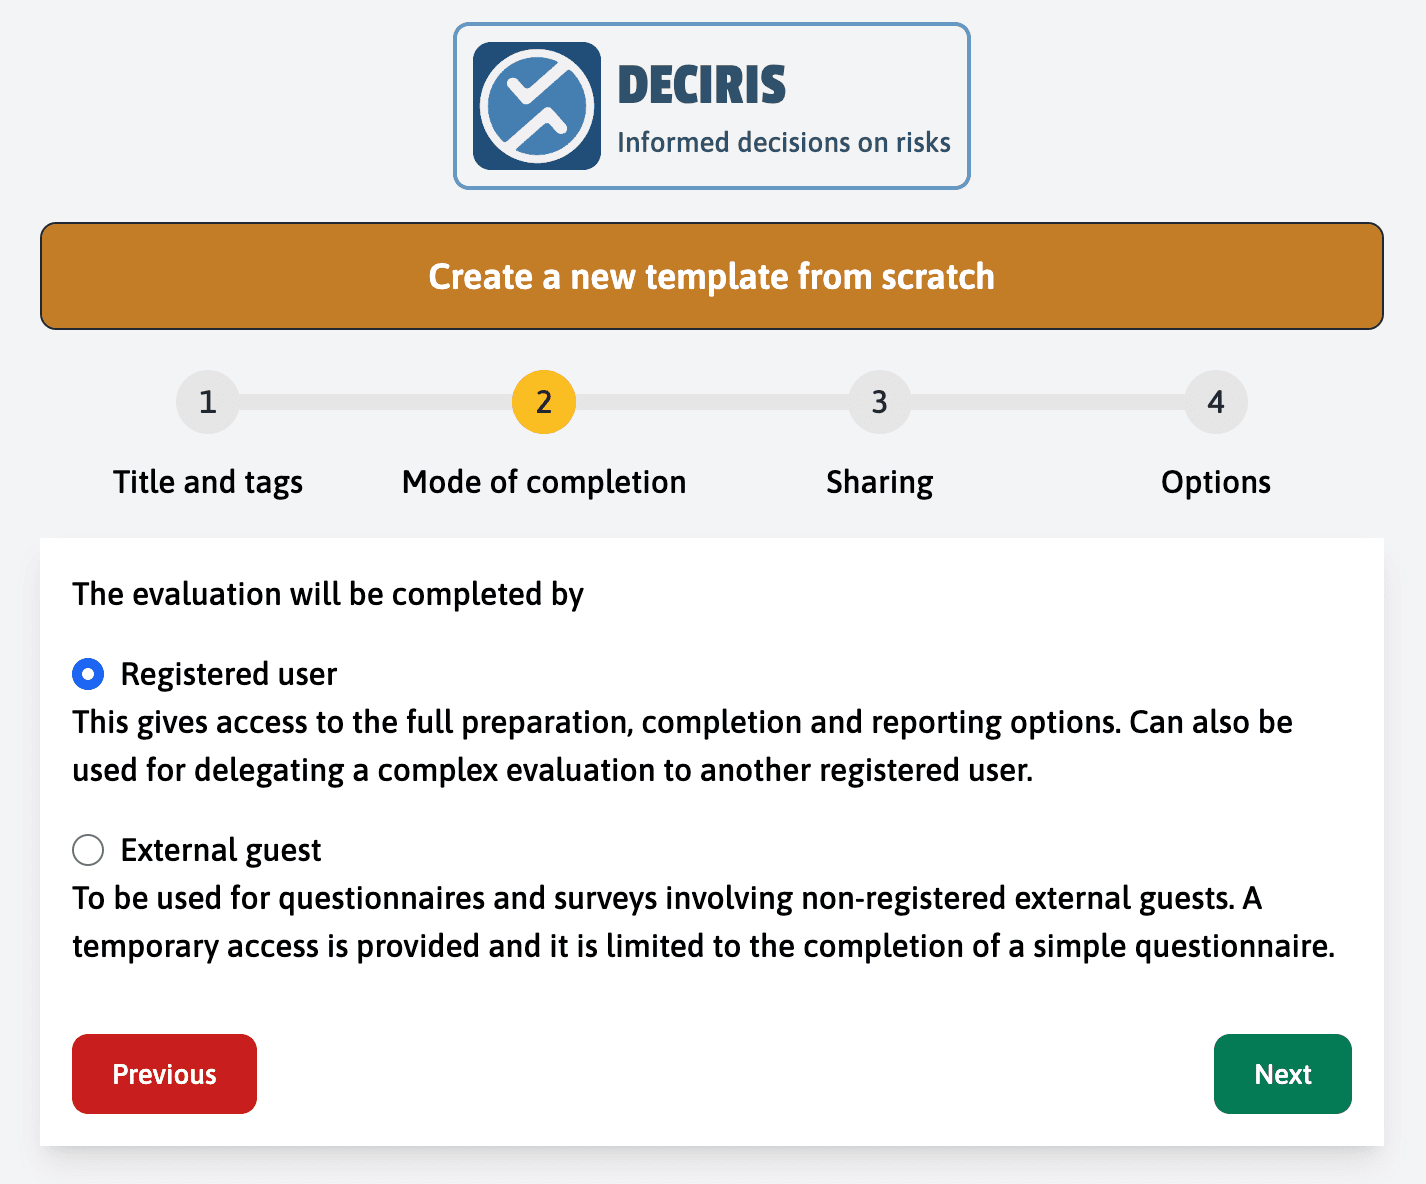Image resolution: width=1426 pixels, height=1184 pixels.
Task: Click step circle 3 in the progress bar
Action: (879, 401)
